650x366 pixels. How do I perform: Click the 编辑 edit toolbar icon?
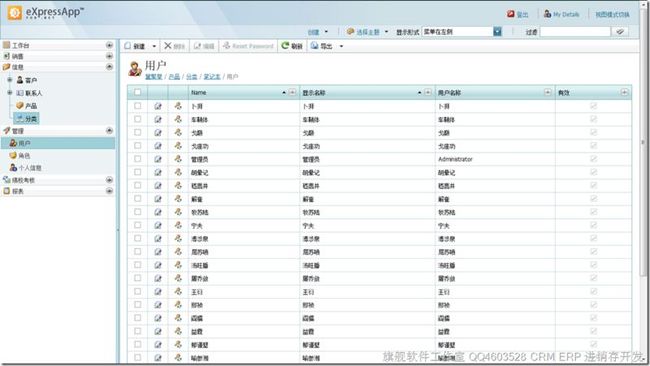point(198,46)
